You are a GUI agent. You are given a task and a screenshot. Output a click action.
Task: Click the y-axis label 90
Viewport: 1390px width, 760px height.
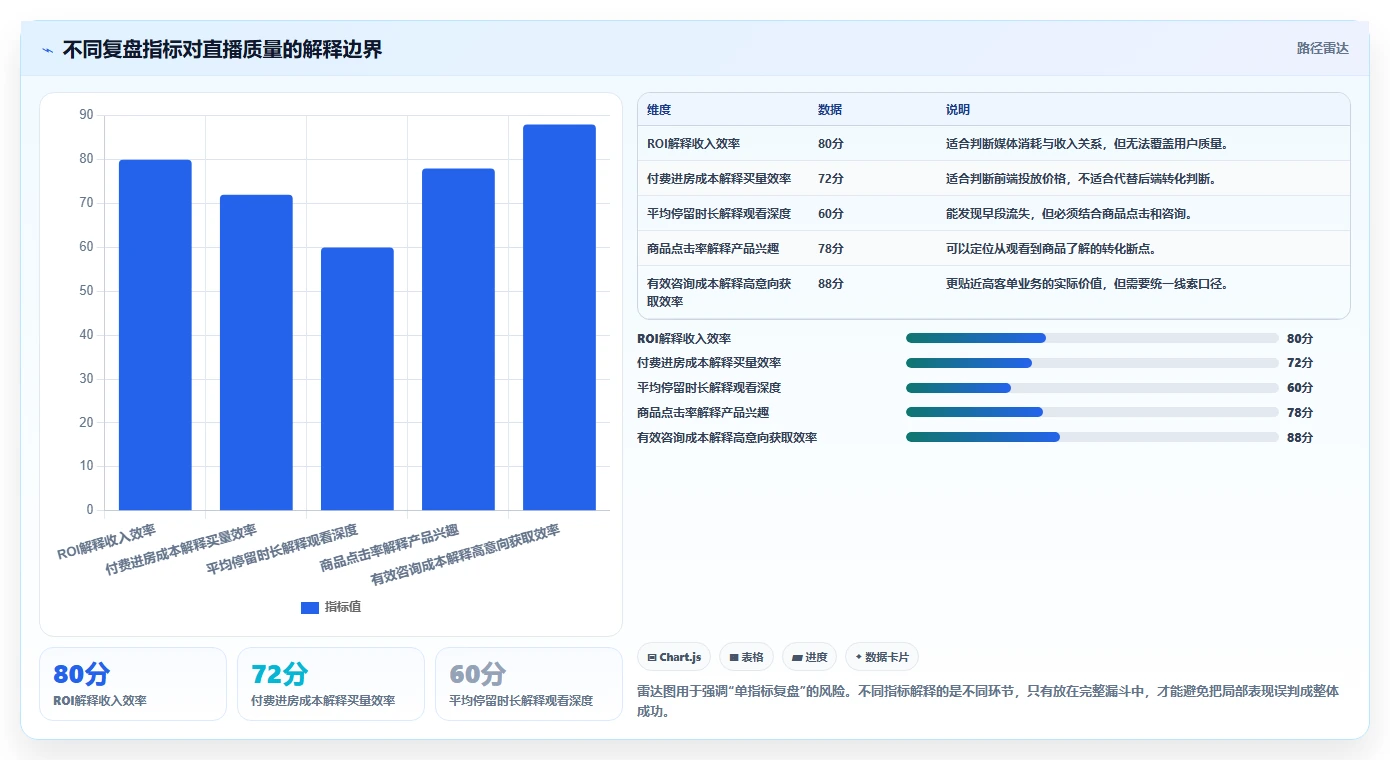[x=86, y=115]
